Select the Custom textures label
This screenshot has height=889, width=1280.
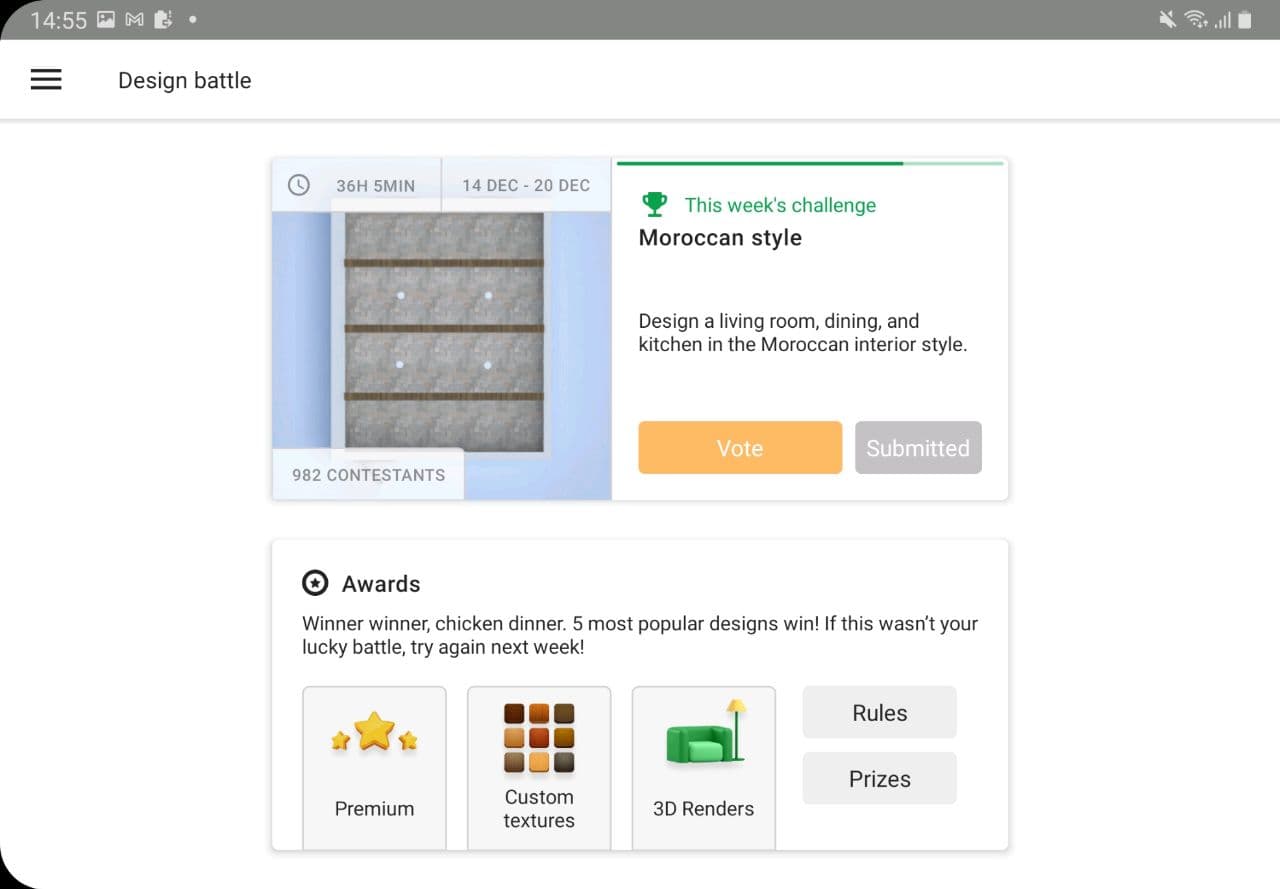coord(539,808)
